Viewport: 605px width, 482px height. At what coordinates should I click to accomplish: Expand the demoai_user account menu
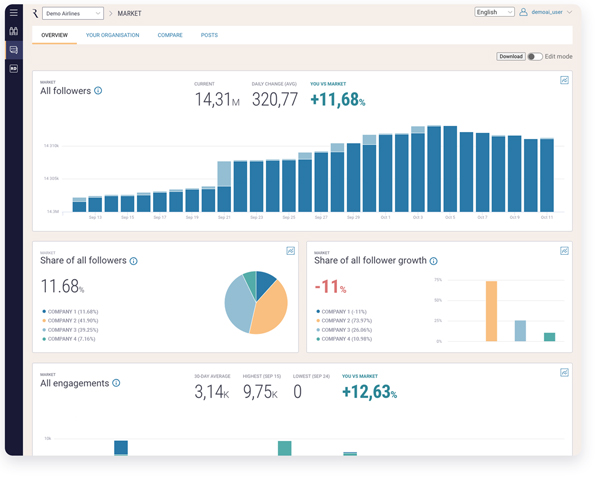[545, 12]
